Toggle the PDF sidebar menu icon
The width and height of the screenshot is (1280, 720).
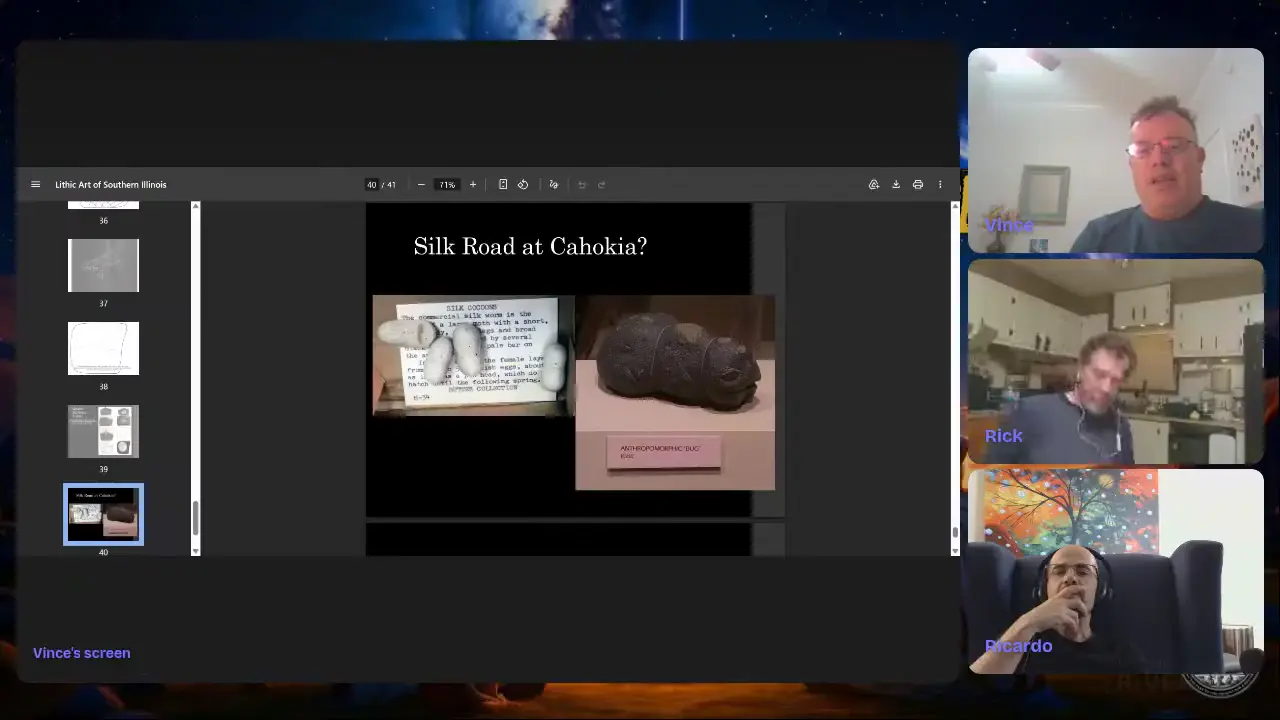(36, 184)
